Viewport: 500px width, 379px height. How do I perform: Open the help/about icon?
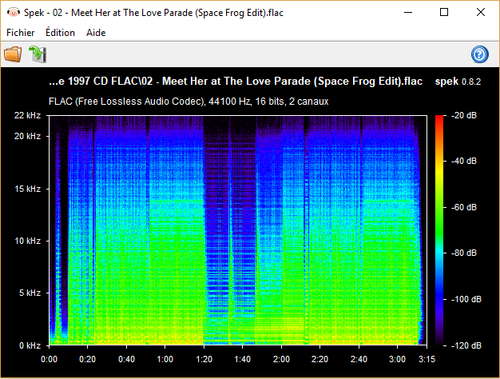click(x=480, y=54)
